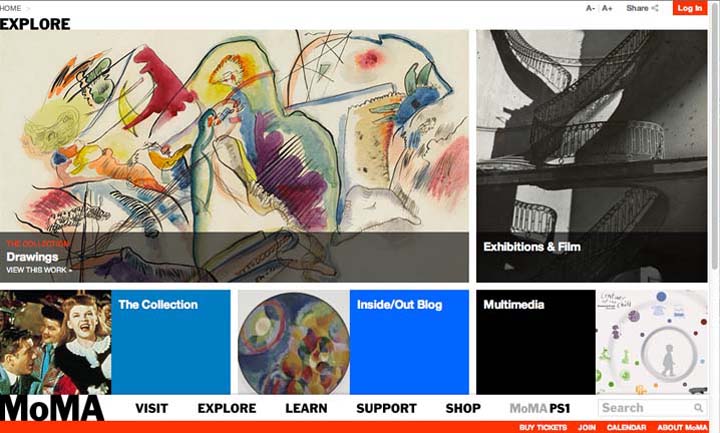The height and width of the screenshot is (433, 720).
Task: Open Exhibitions & Film staircase tile
Action: [591, 156]
